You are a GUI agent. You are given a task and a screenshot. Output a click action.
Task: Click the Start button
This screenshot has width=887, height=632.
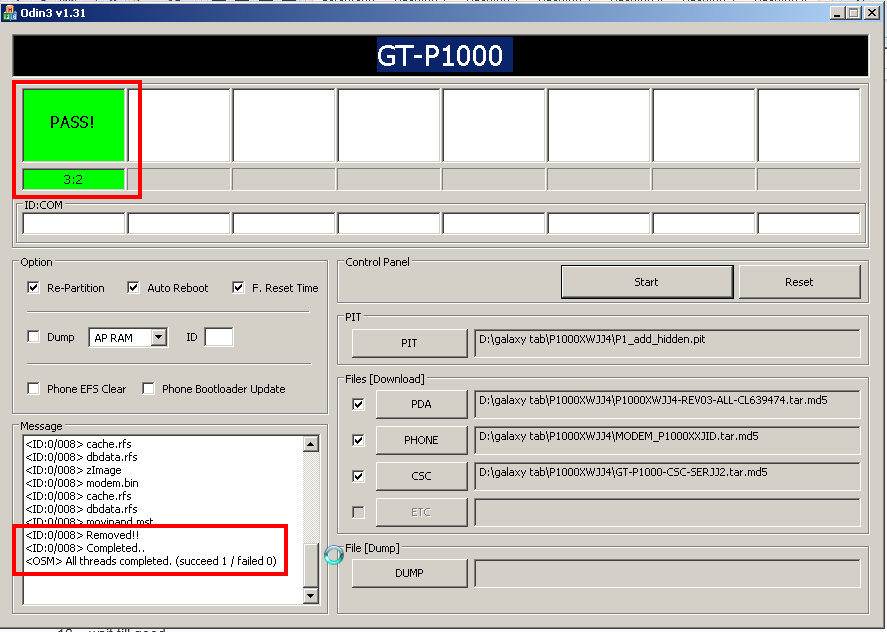(647, 282)
